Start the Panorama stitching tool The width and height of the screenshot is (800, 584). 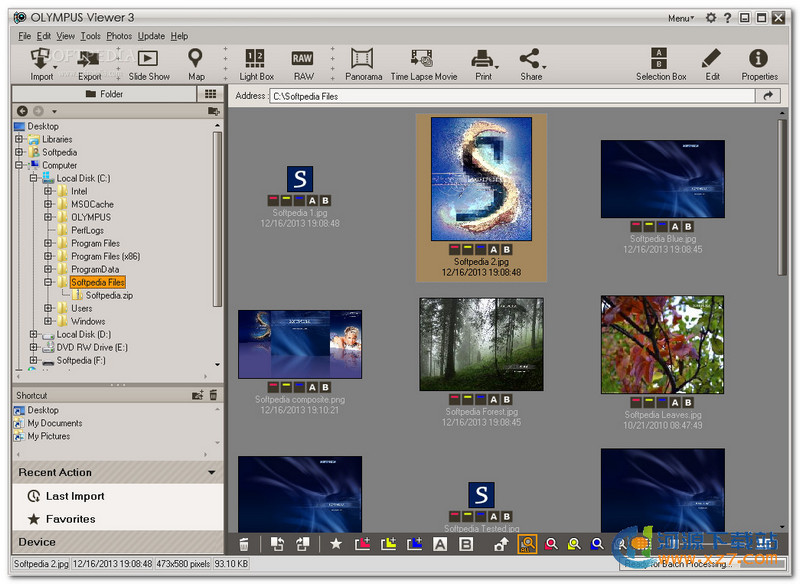[x=362, y=63]
